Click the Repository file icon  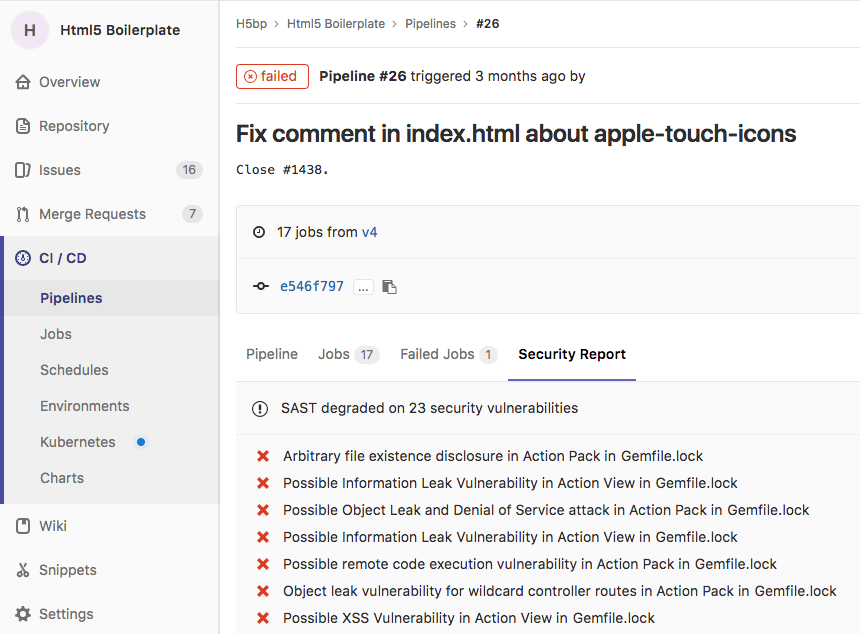click(x=23, y=126)
